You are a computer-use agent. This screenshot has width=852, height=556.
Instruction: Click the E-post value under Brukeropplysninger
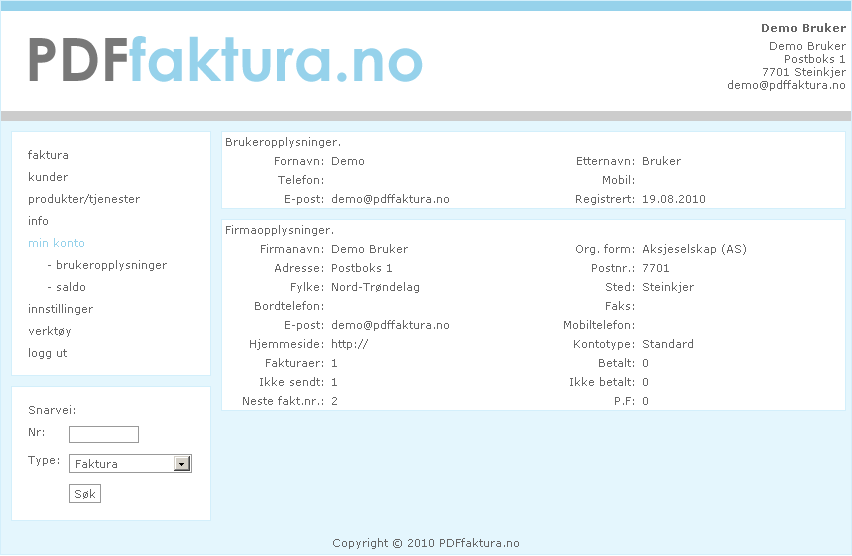(390, 199)
